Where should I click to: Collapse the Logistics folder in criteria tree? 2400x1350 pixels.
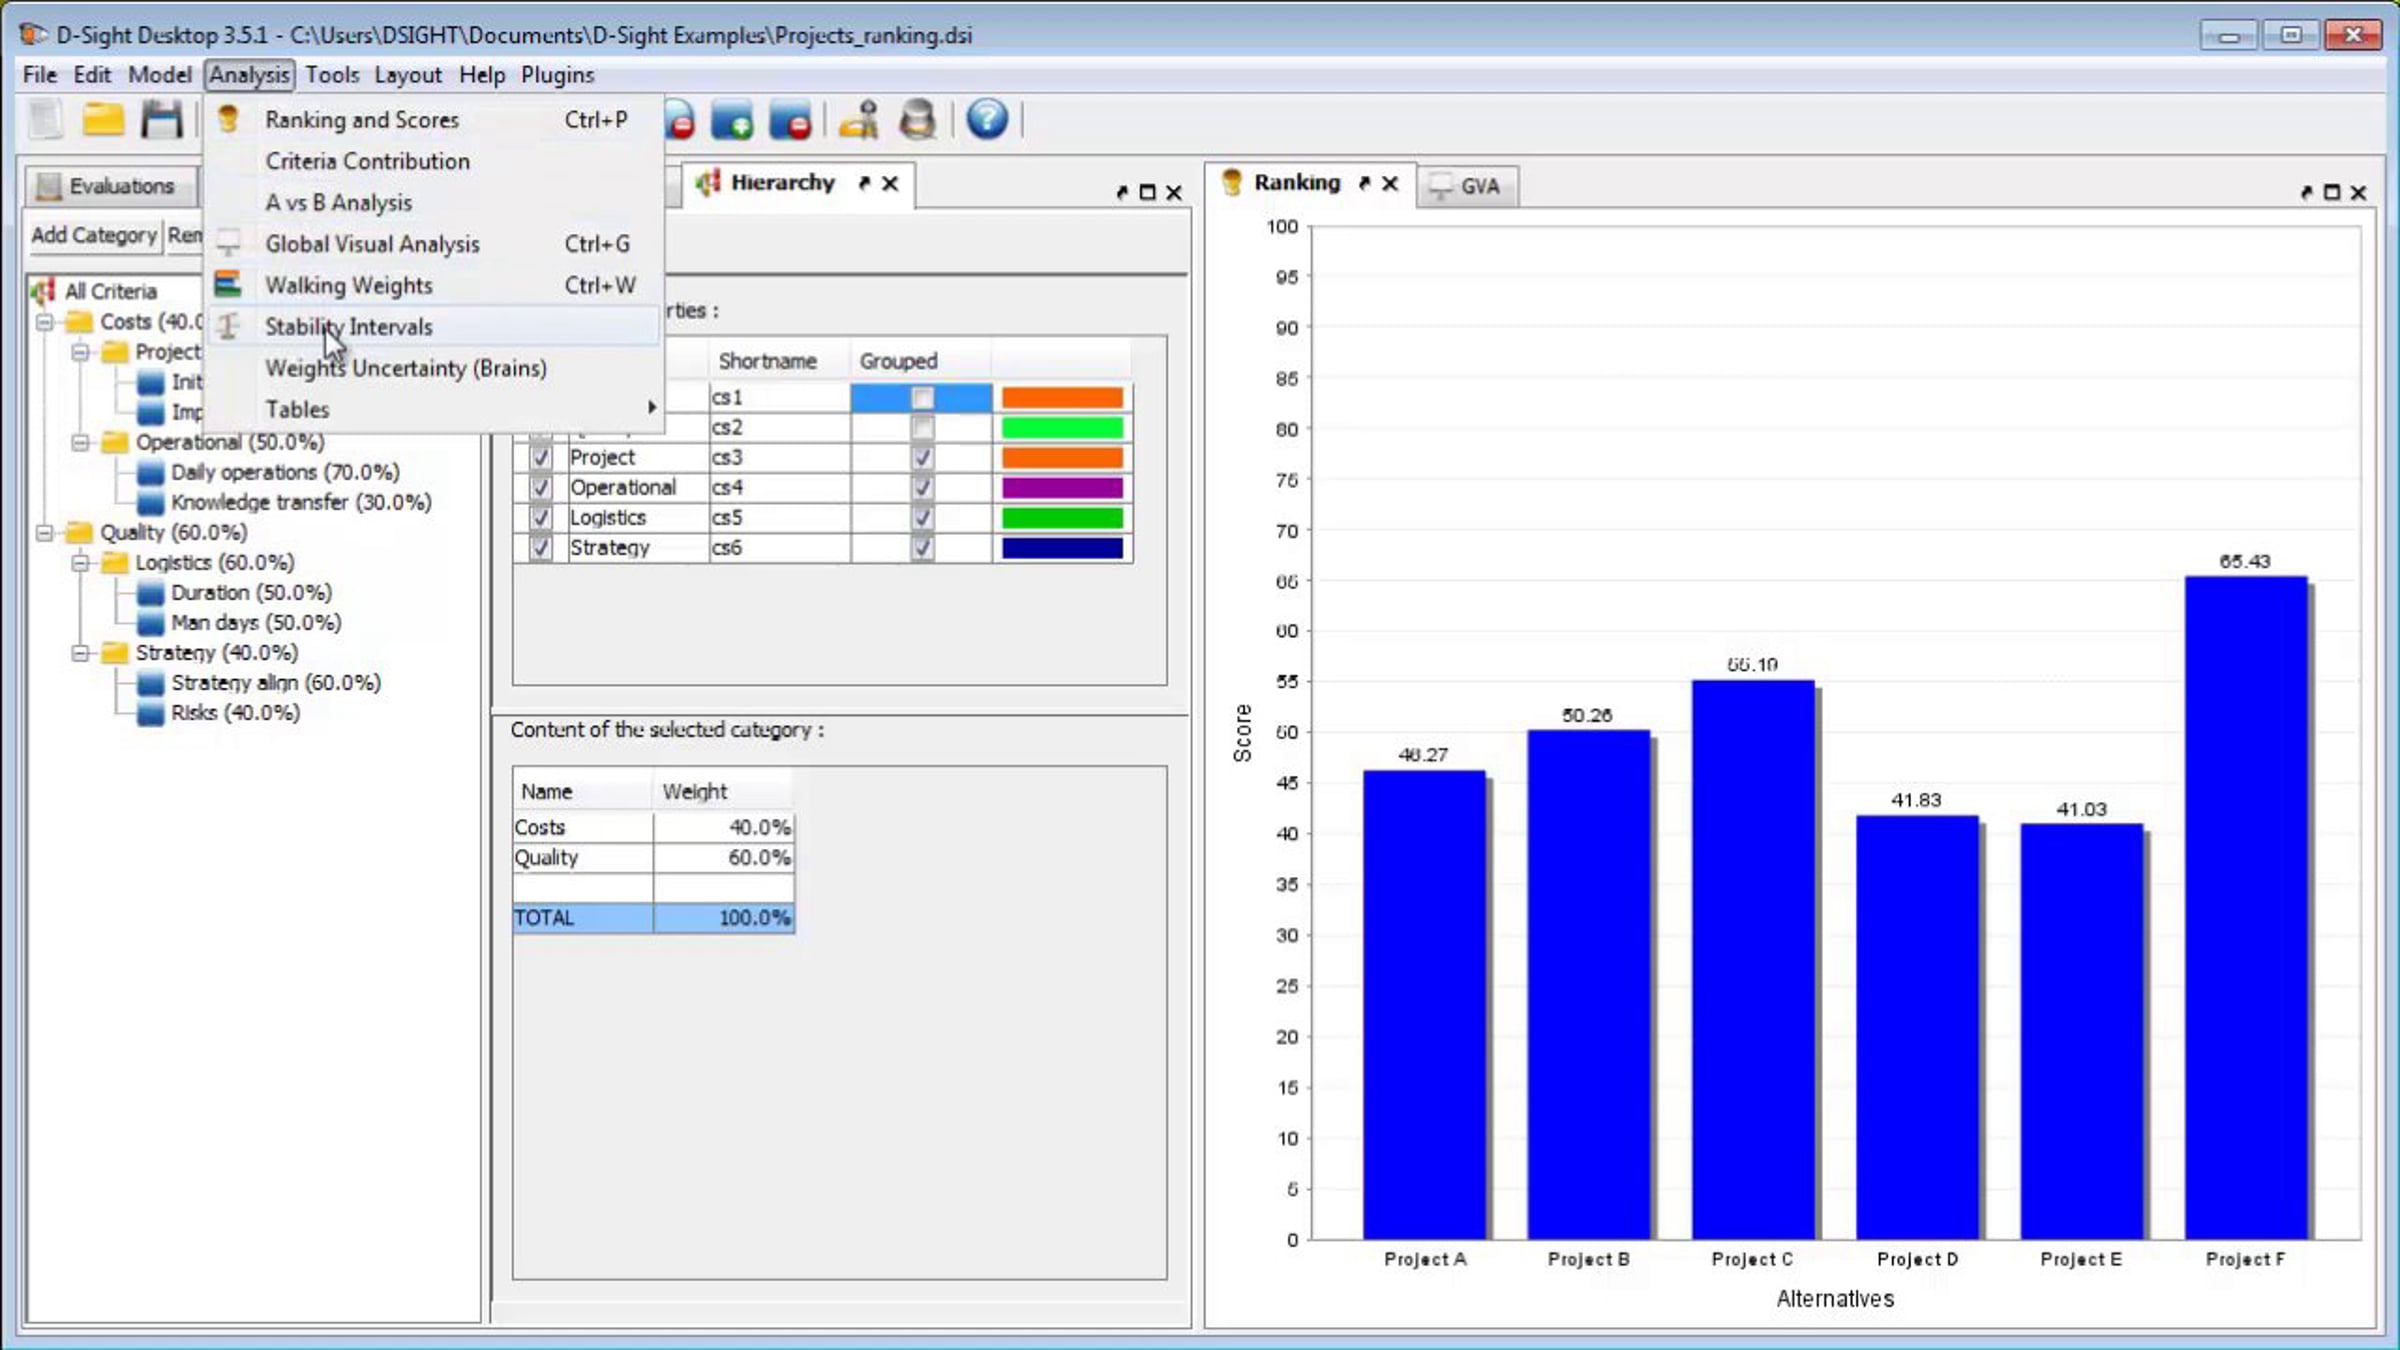tap(80, 563)
